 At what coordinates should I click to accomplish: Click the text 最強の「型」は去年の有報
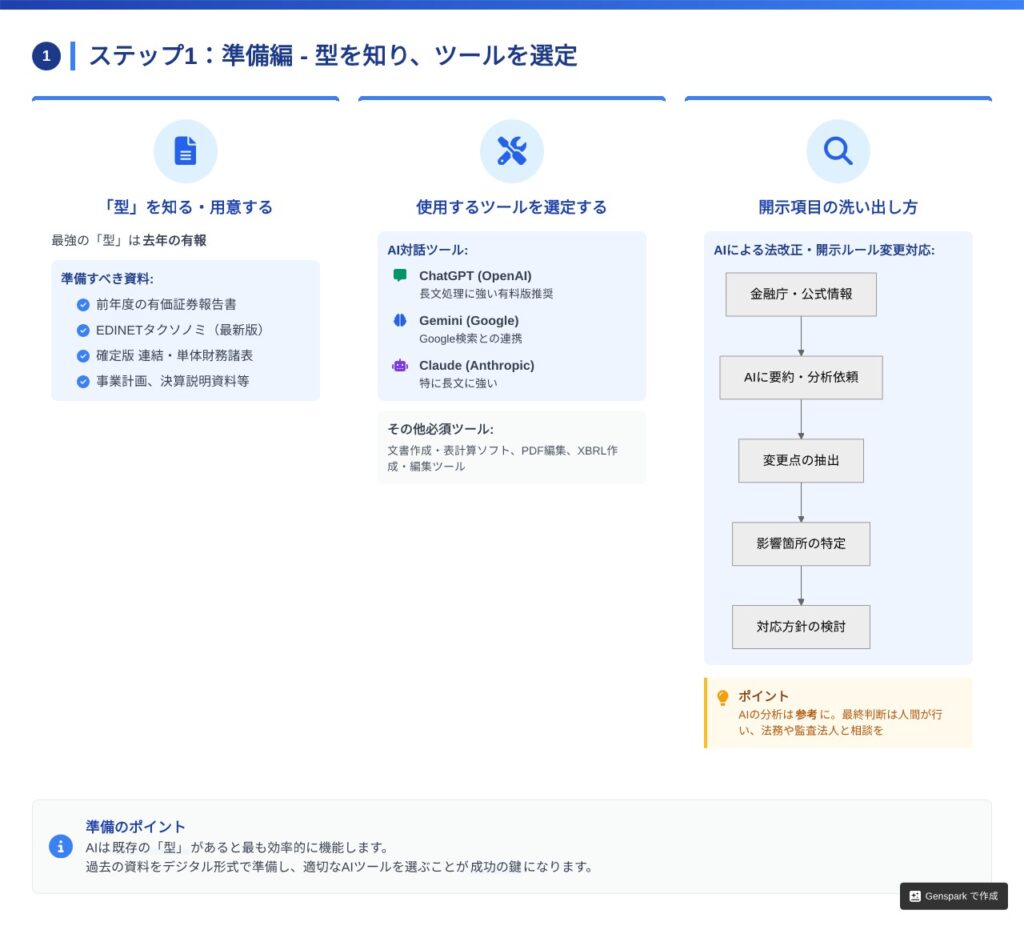[x=129, y=240]
